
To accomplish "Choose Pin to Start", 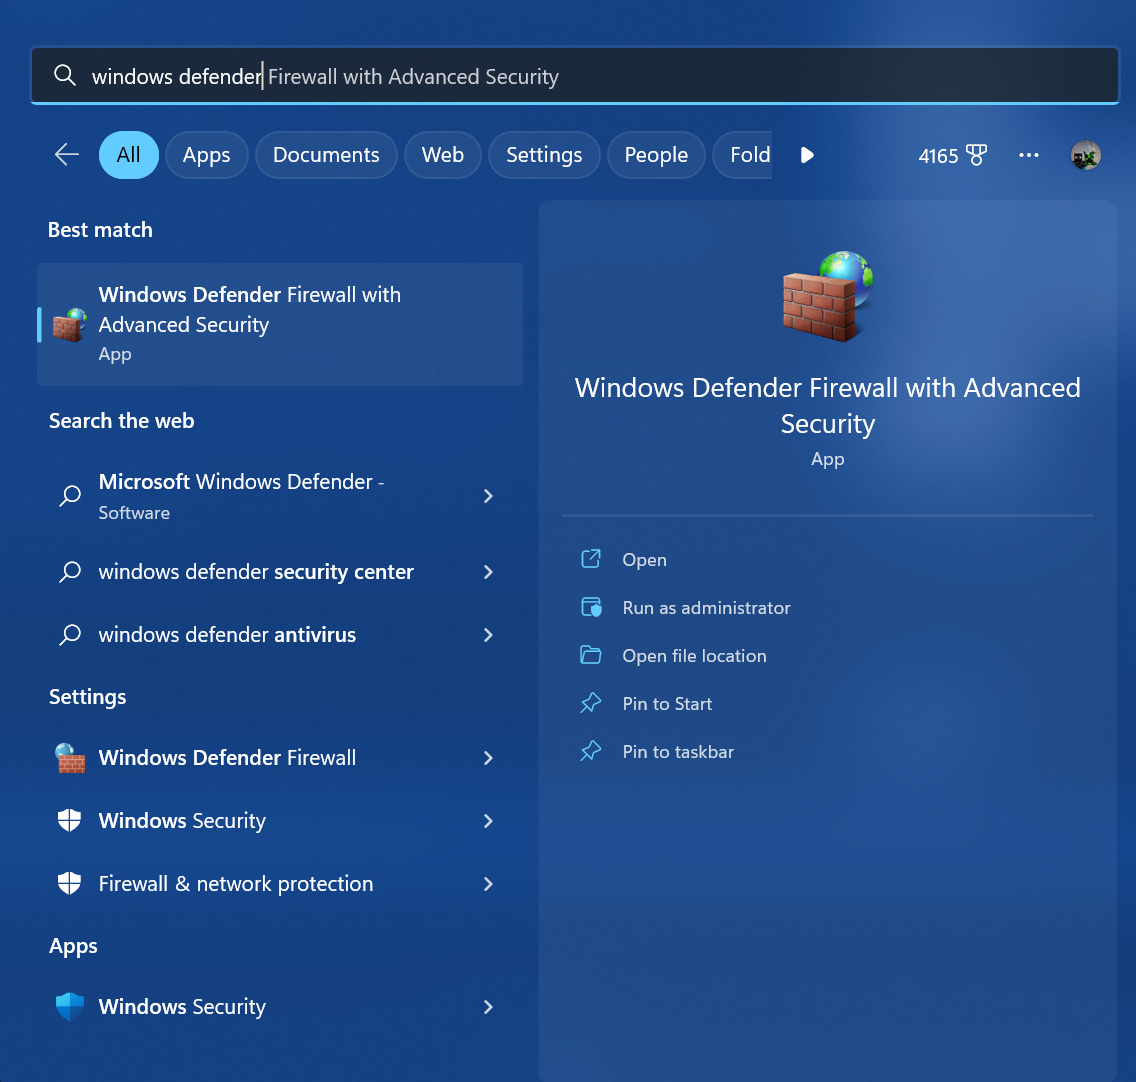I will click(667, 704).
